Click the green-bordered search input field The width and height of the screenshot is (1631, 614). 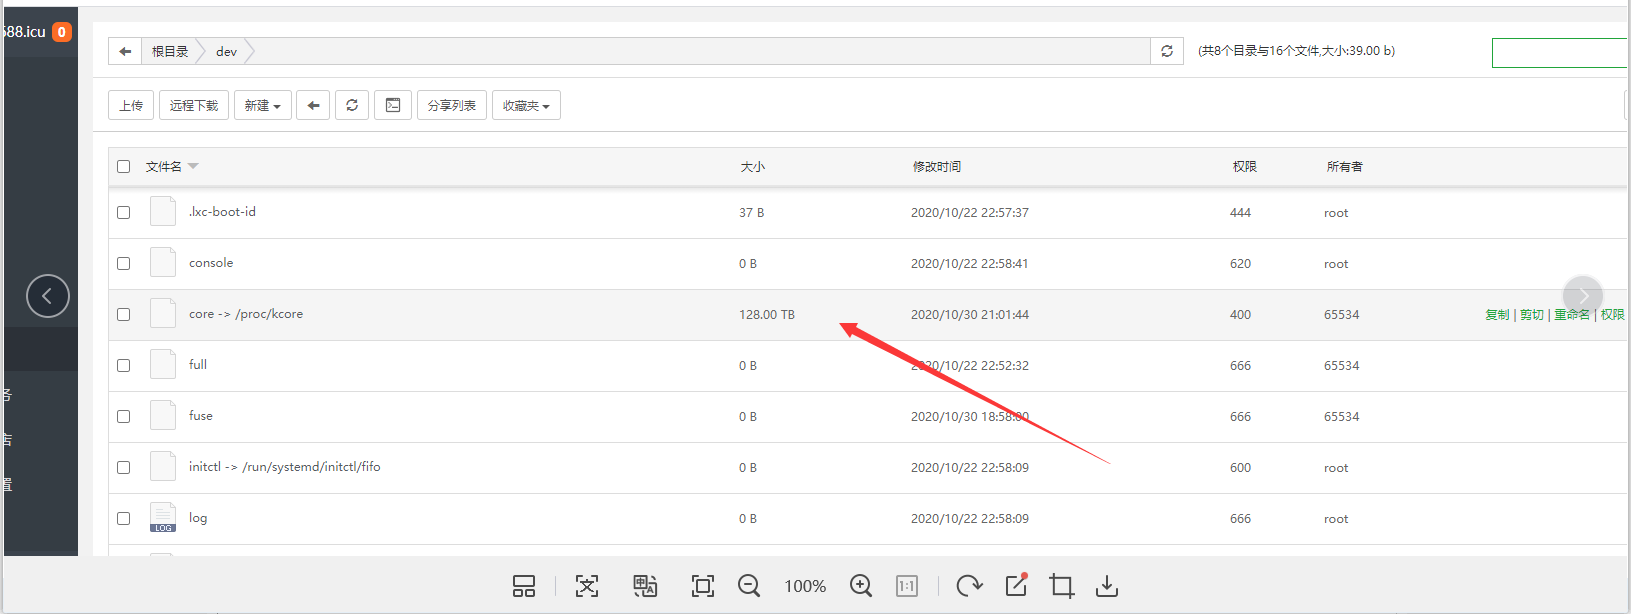point(1560,53)
